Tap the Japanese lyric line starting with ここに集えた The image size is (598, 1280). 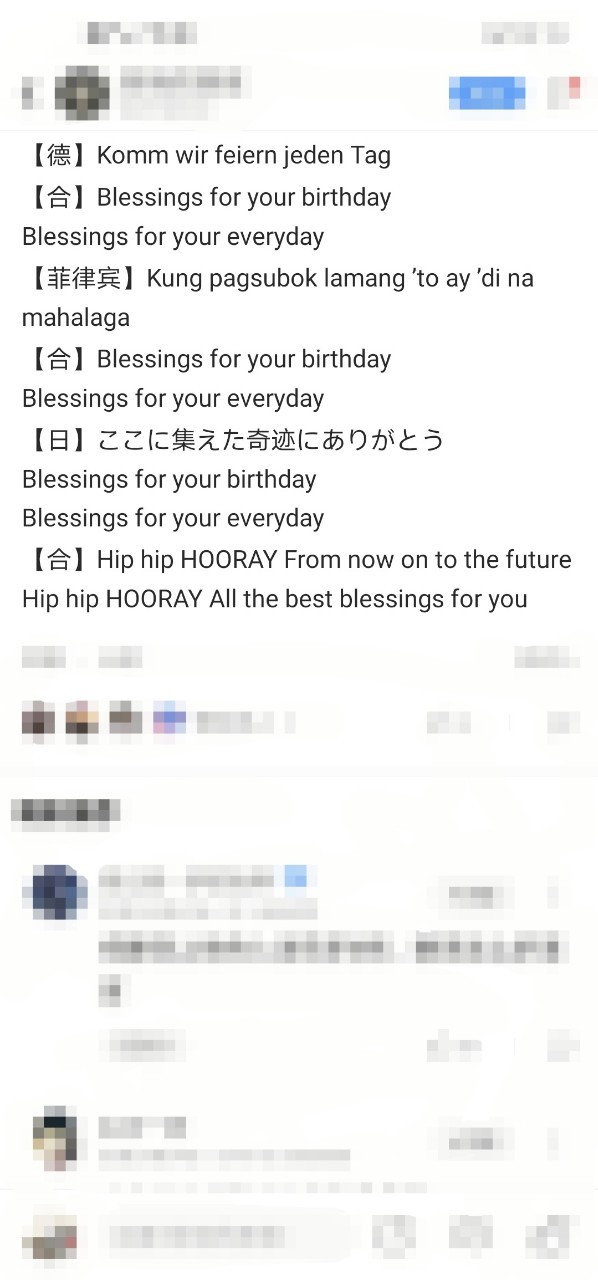click(x=270, y=439)
